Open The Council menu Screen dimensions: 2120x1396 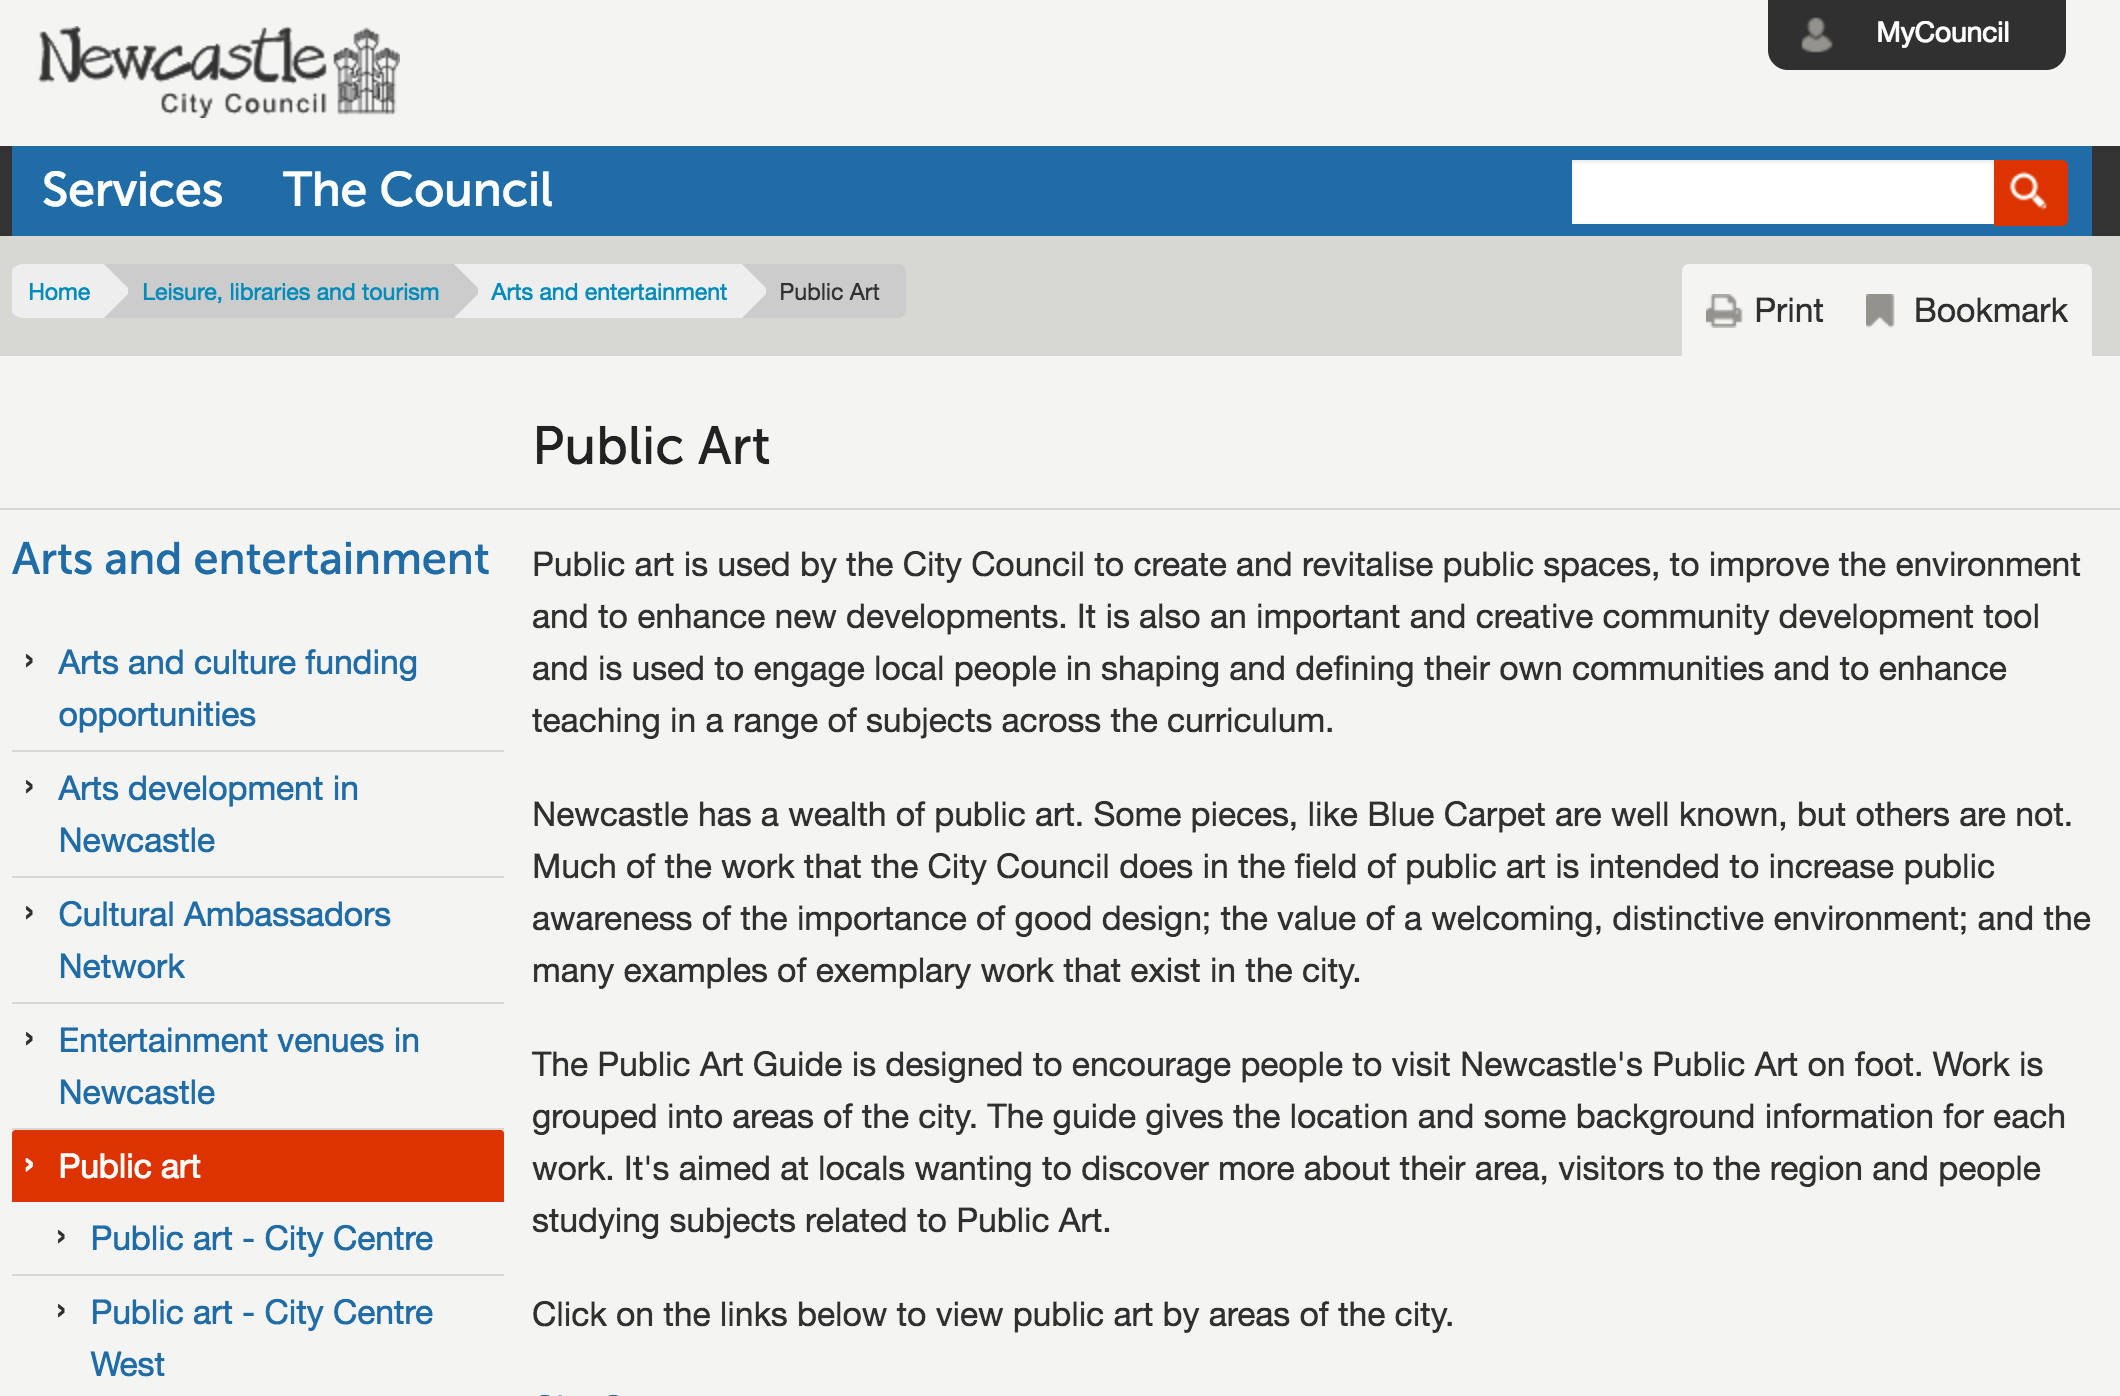417,190
